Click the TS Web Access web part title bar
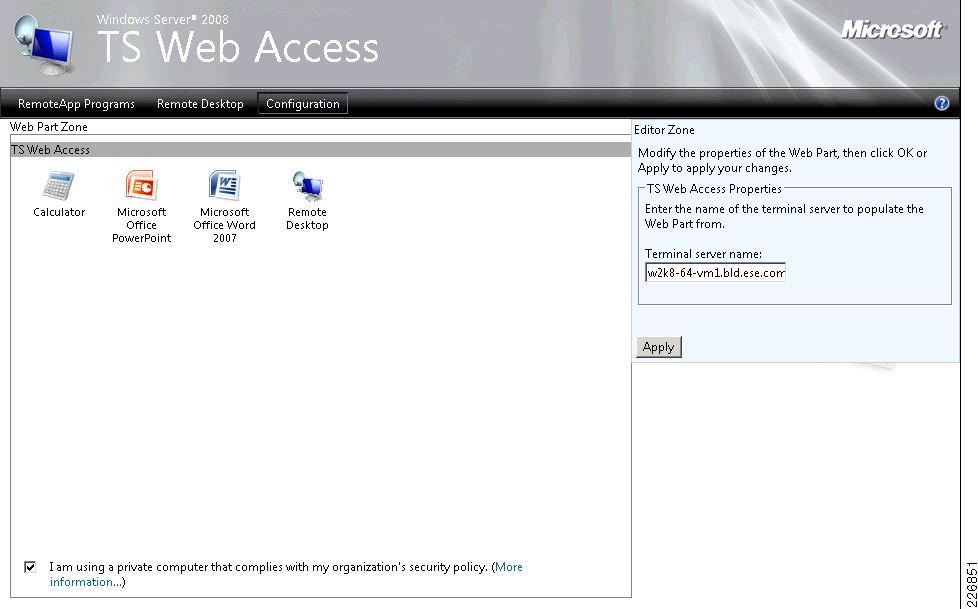The width and height of the screenshot is (978, 609). pos(321,150)
